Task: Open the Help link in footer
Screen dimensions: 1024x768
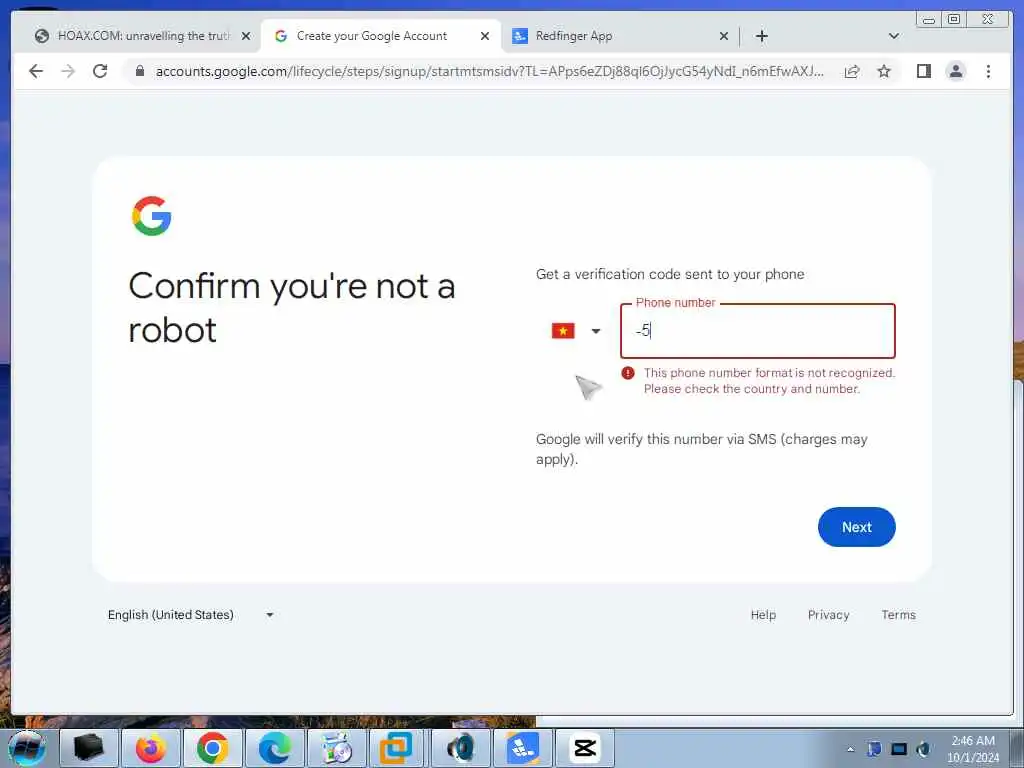Action: point(763,615)
